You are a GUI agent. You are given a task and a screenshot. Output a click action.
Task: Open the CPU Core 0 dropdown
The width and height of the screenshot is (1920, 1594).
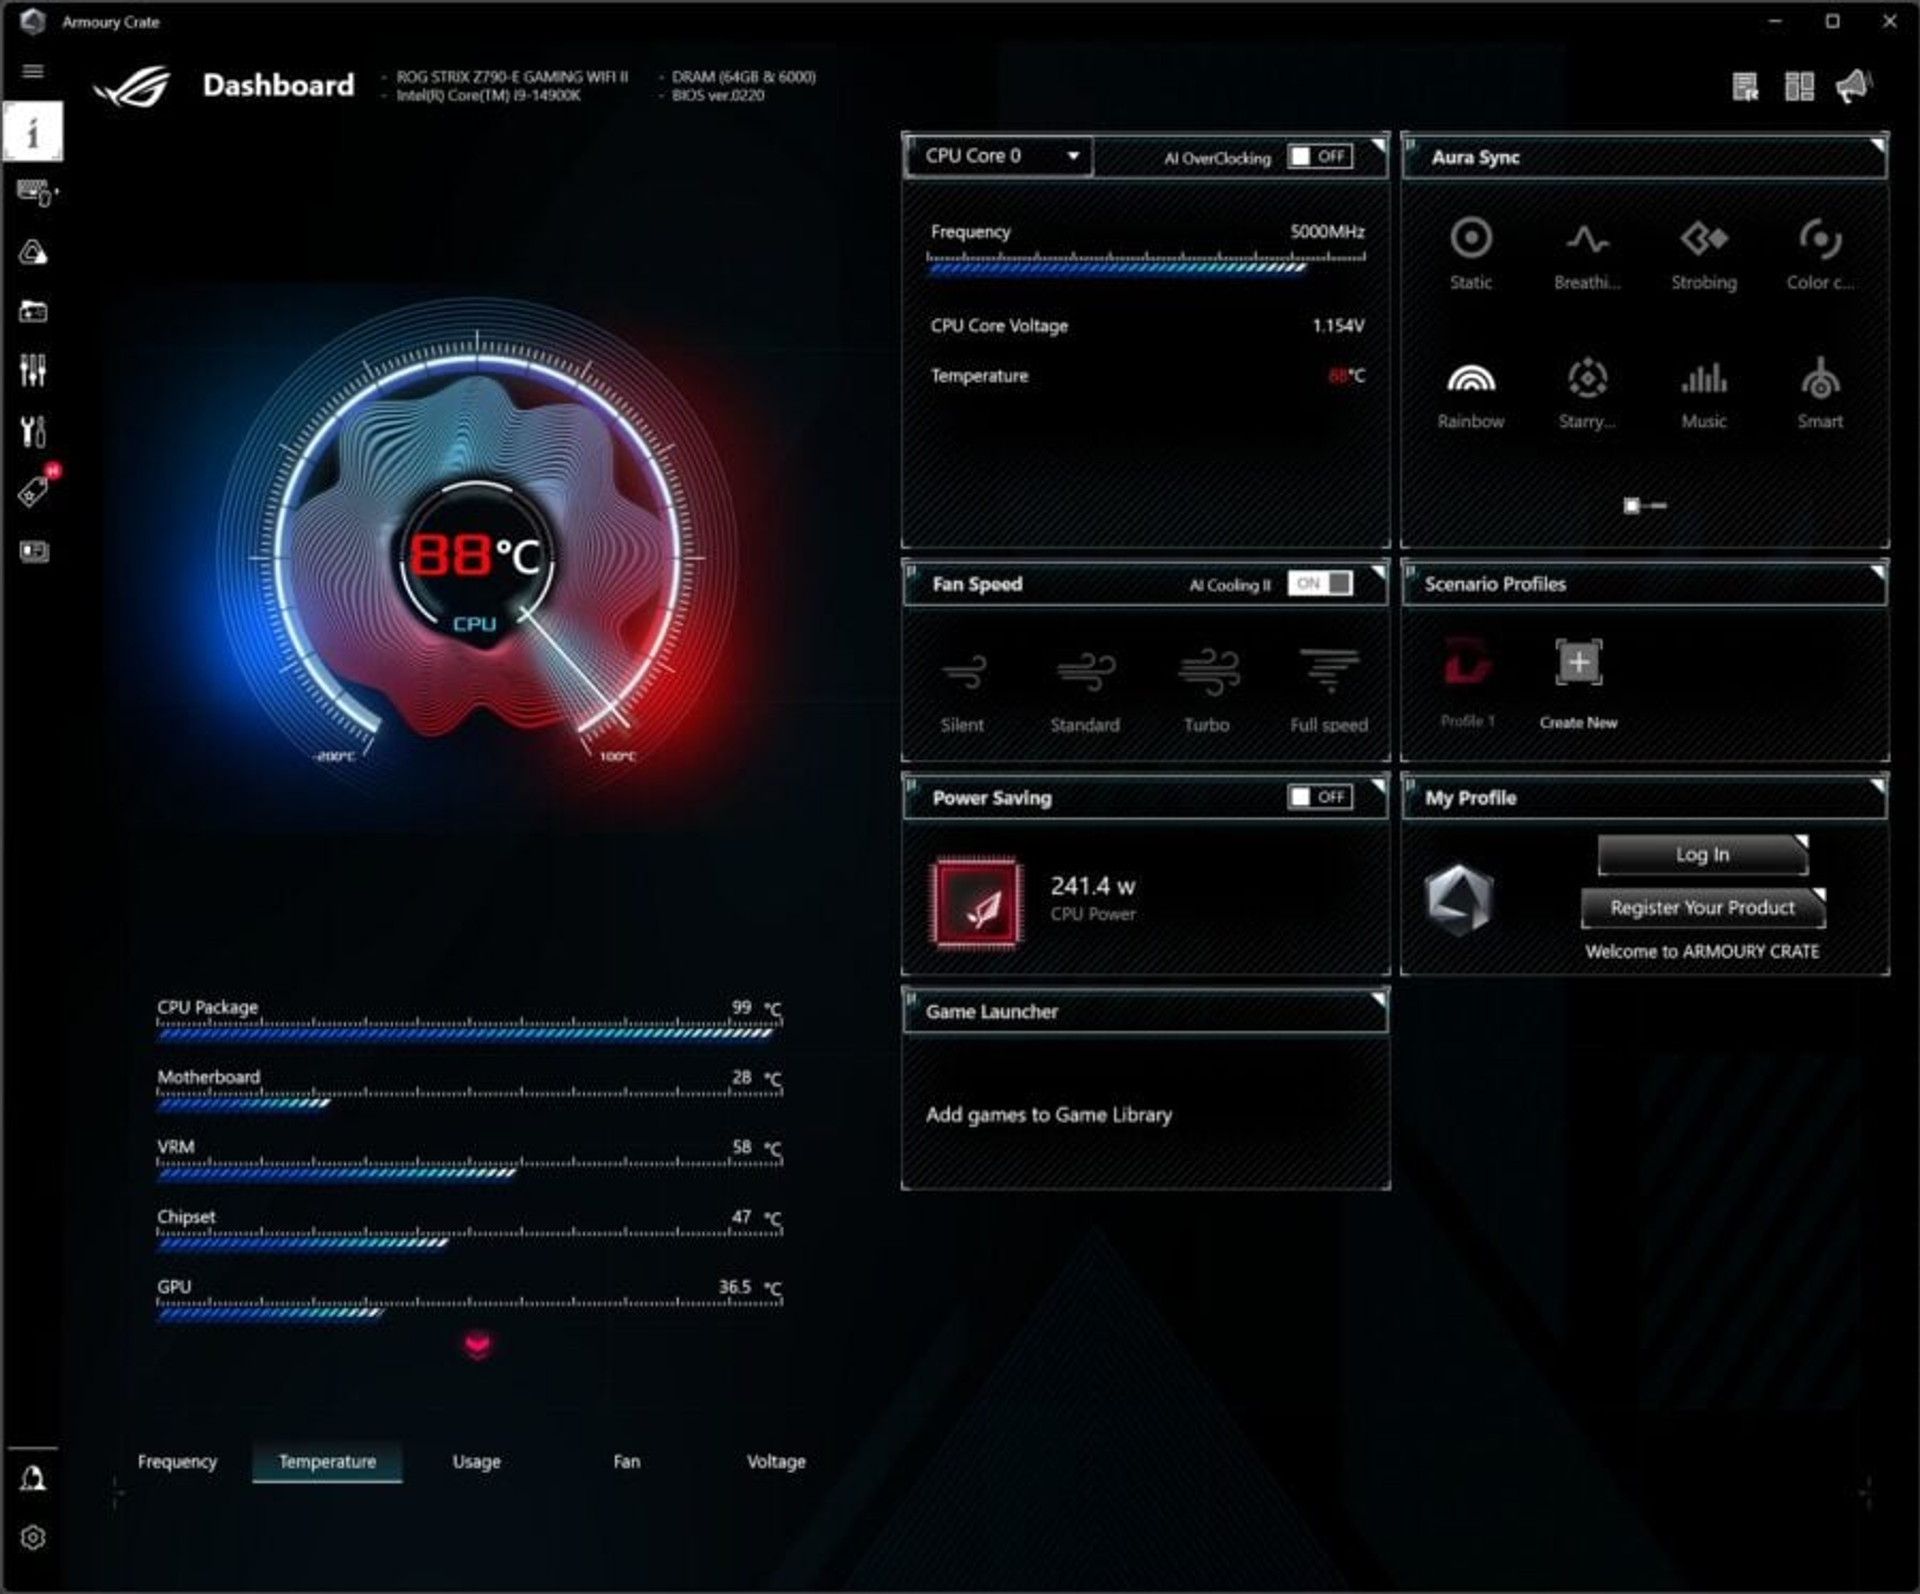point(1000,156)
